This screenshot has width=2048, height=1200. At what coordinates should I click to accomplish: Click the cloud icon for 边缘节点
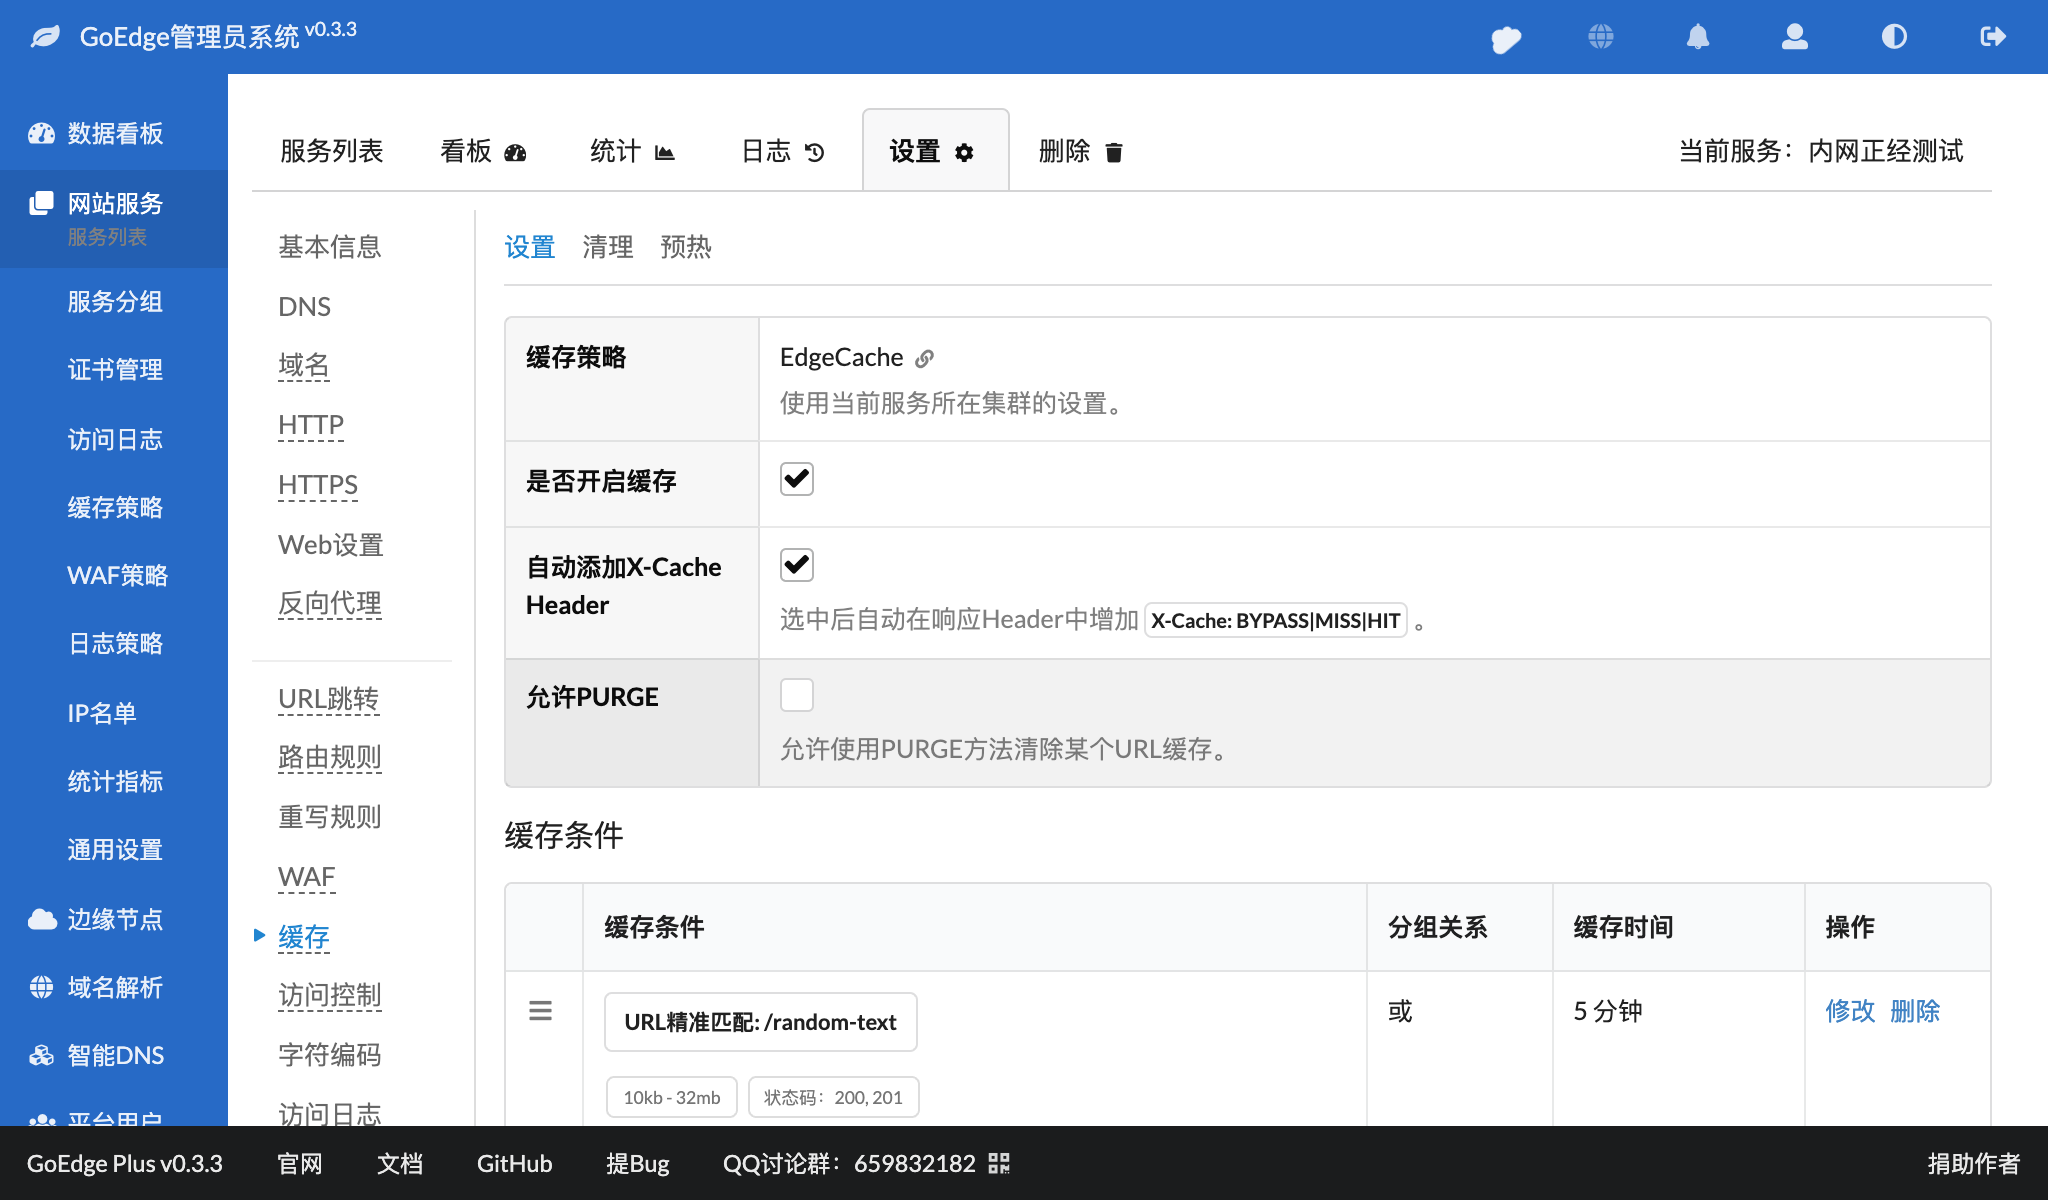(42, 919)
